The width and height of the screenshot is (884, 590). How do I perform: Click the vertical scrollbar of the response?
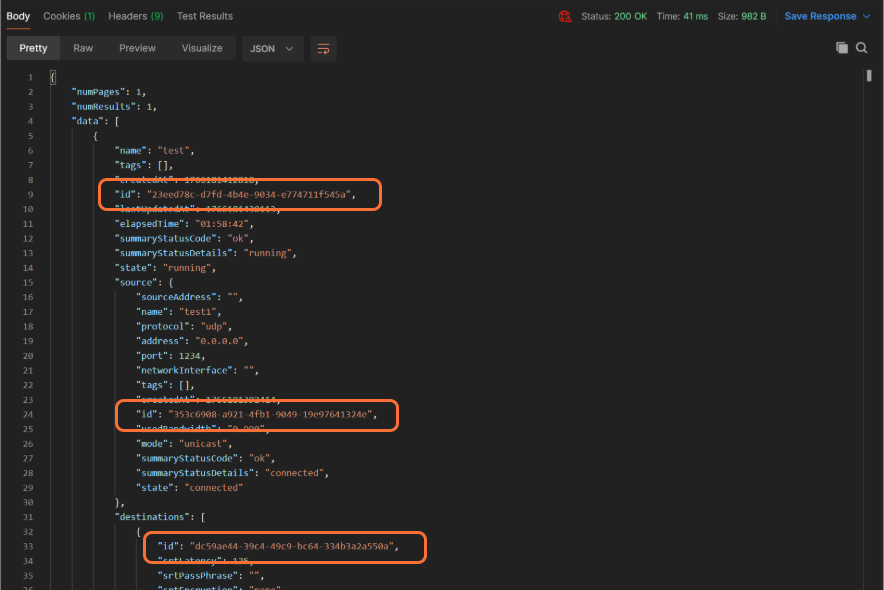869,76
